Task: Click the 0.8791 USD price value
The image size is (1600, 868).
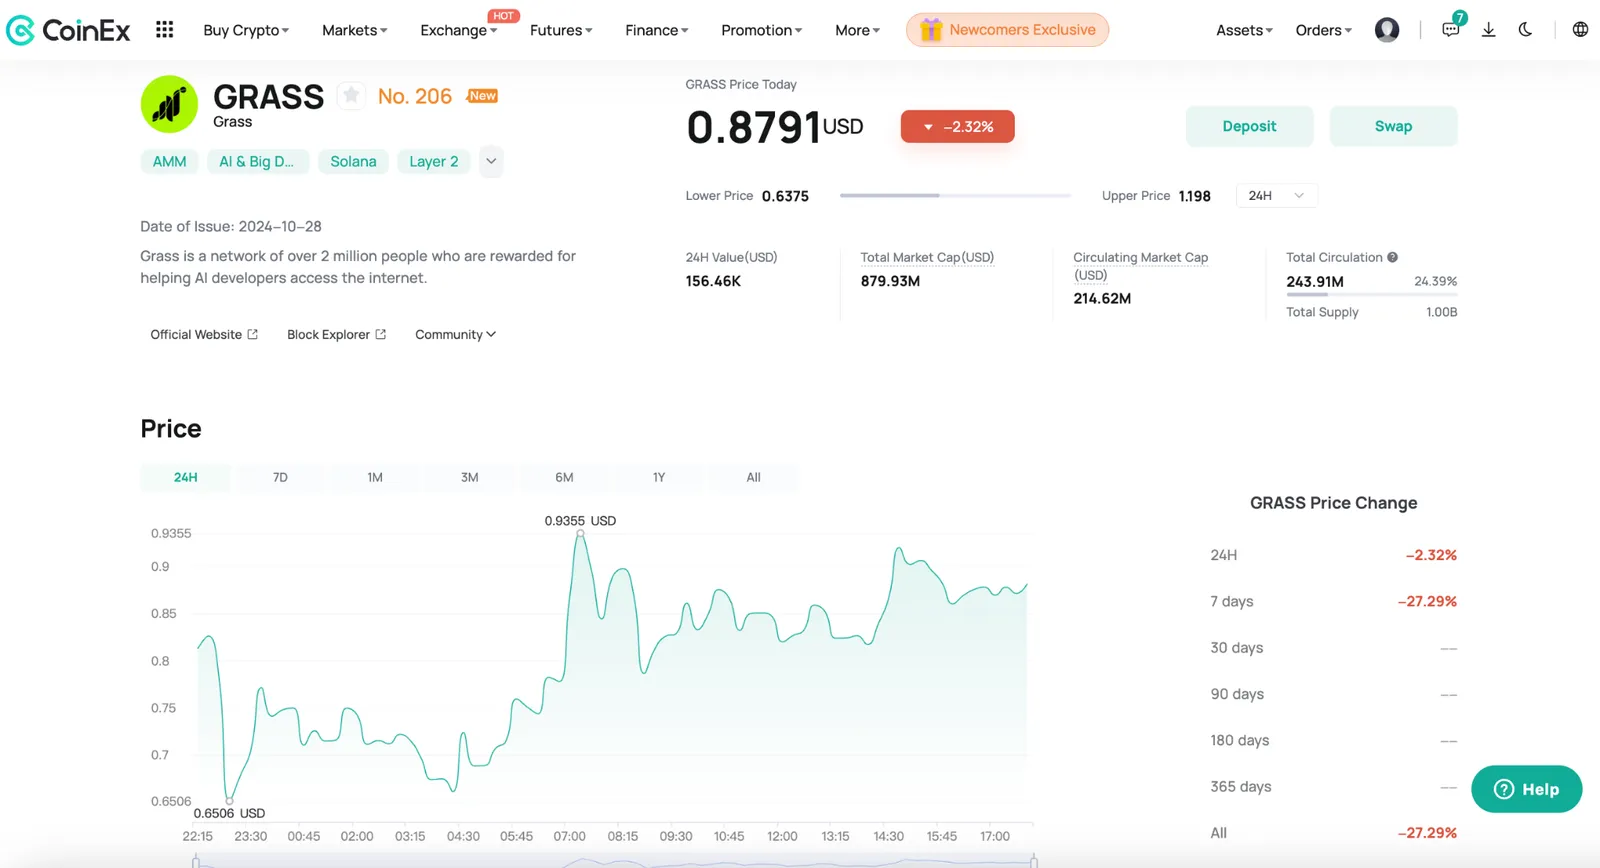Action: point(774,127)
